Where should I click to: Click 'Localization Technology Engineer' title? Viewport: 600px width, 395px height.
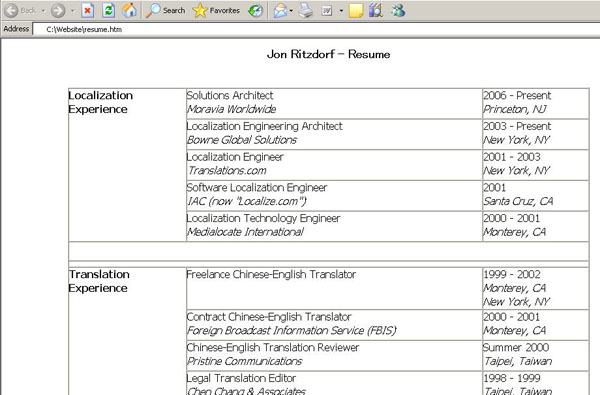[263, 218]
